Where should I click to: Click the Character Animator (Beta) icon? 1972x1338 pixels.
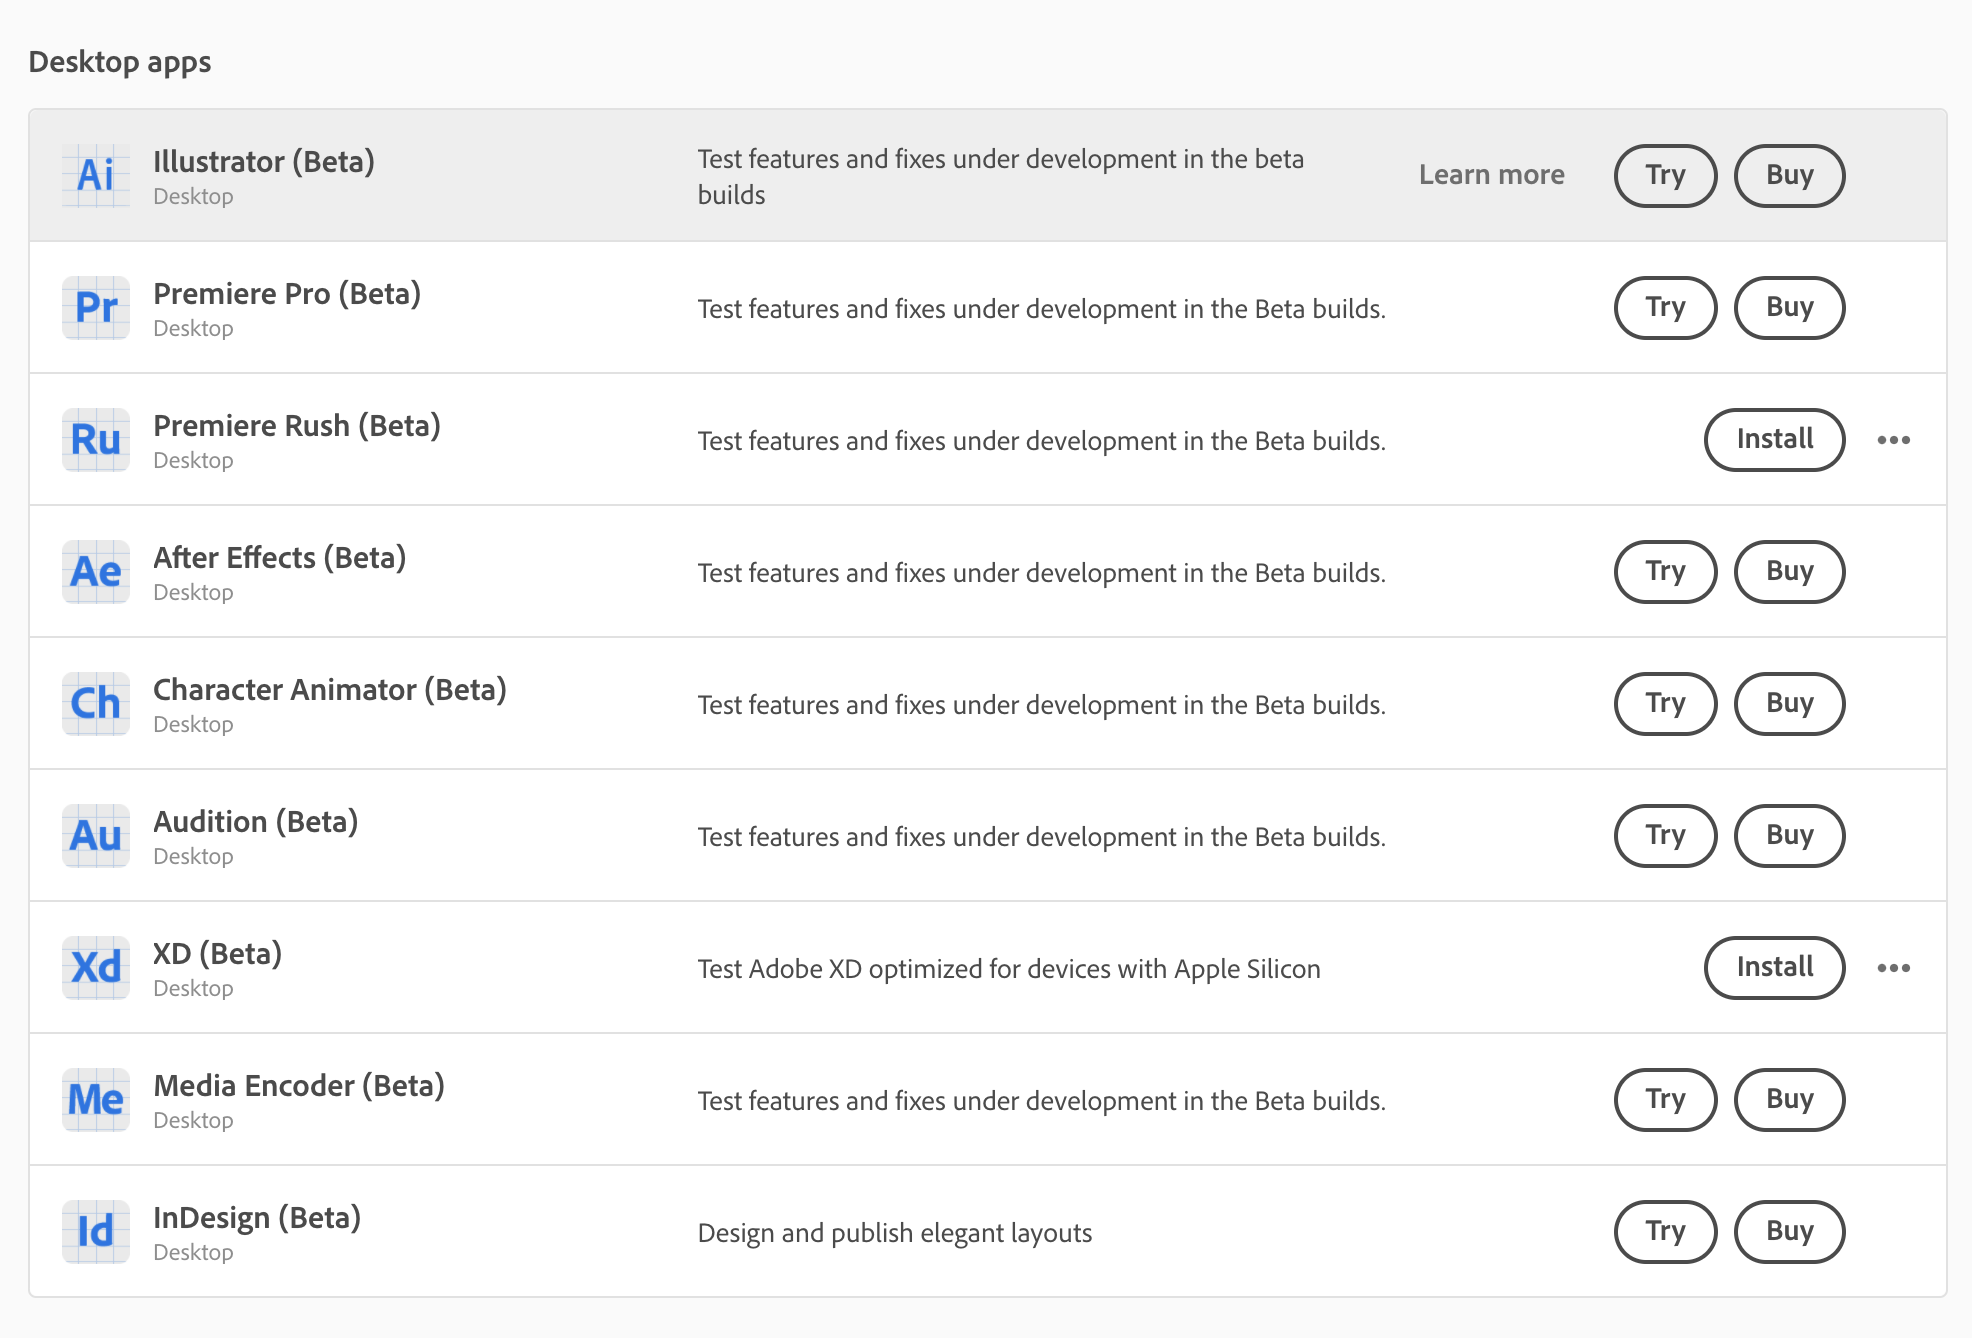(x=96, y=704)
